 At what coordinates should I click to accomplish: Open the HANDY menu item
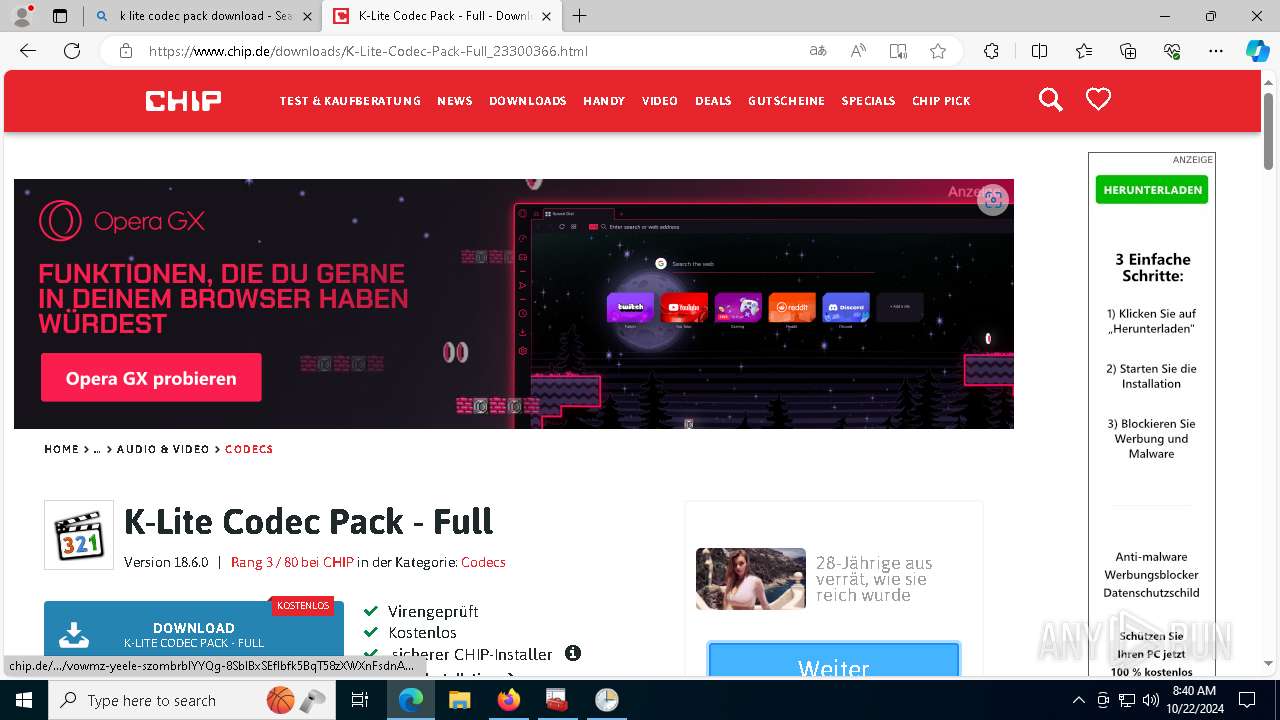604,101
